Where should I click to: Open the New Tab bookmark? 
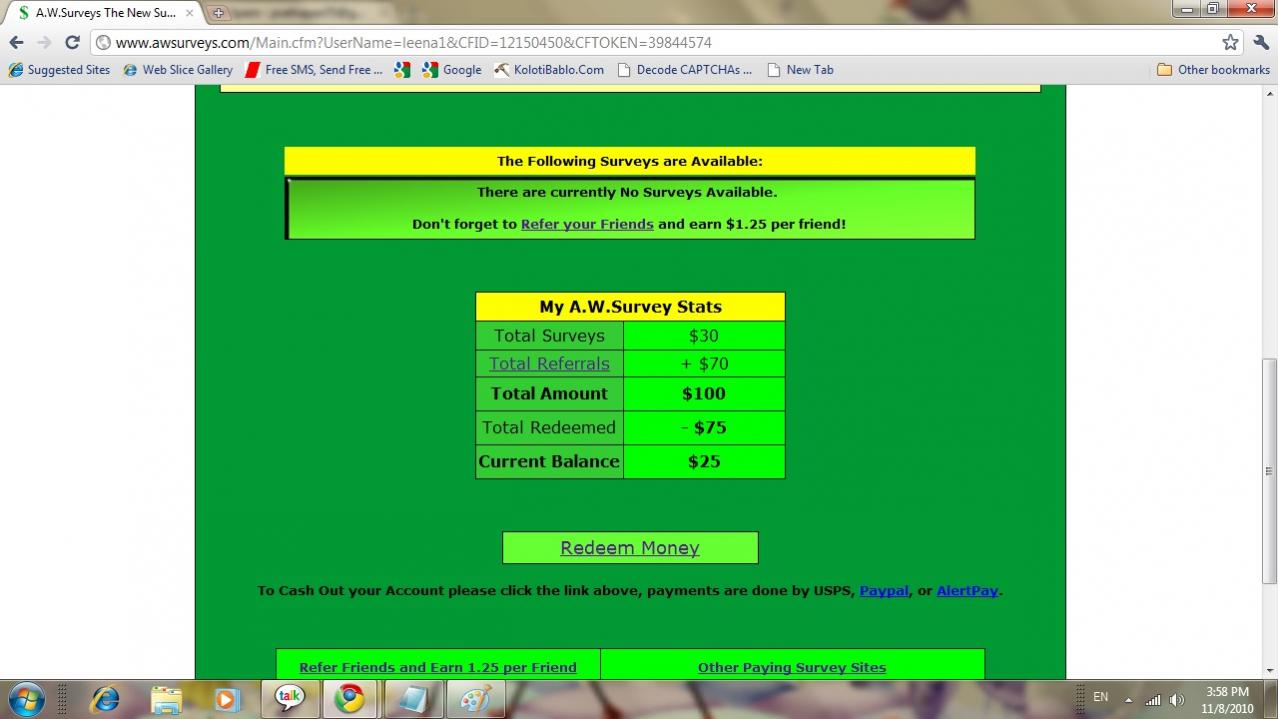tap(800, 70)
